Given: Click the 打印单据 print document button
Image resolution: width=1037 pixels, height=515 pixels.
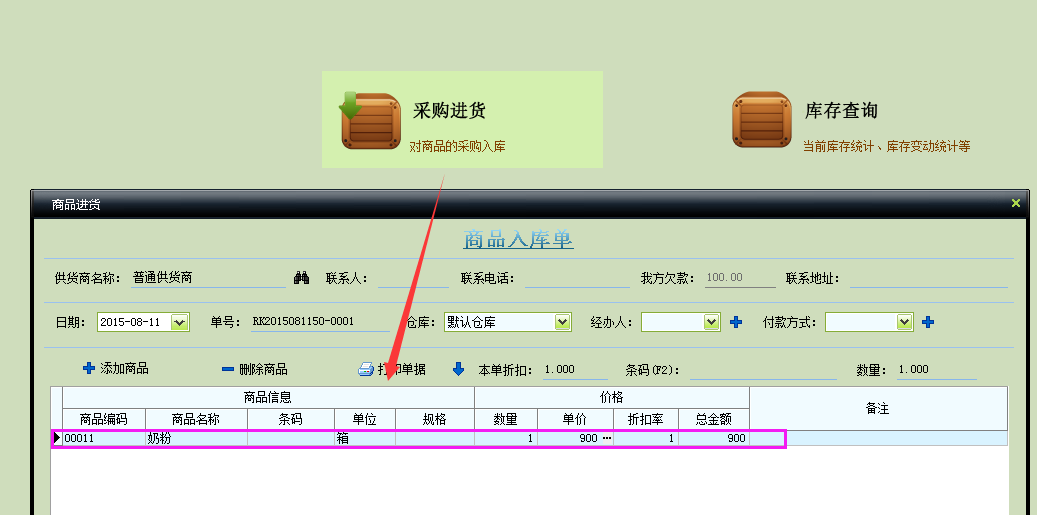Looking at the screenshot, I should click(x=392, y=369).
